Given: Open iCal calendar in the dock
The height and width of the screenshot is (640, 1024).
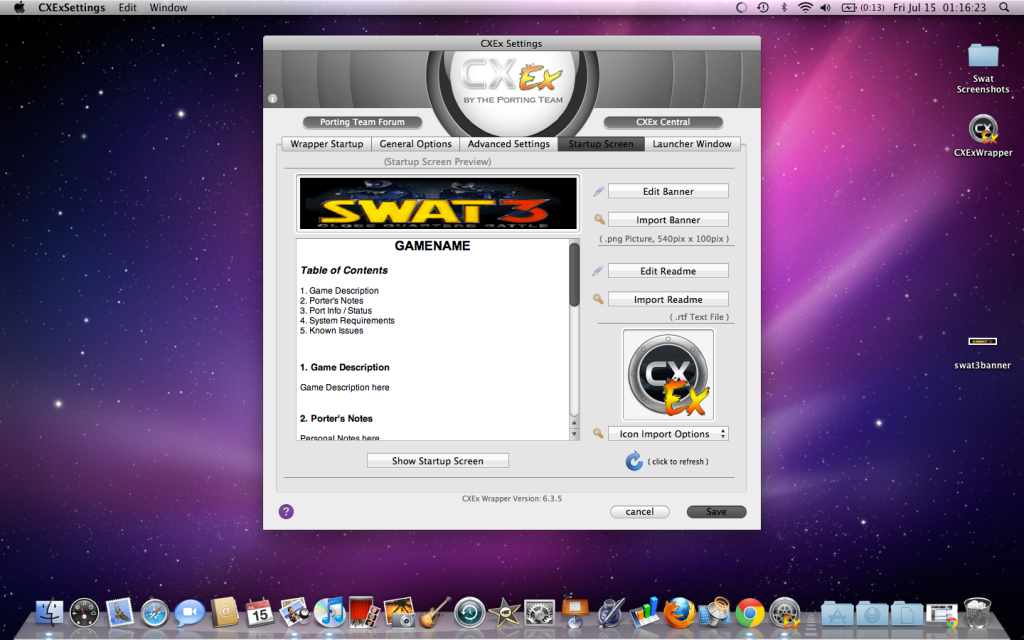Looking at the screenshot, I should point(259,613).
